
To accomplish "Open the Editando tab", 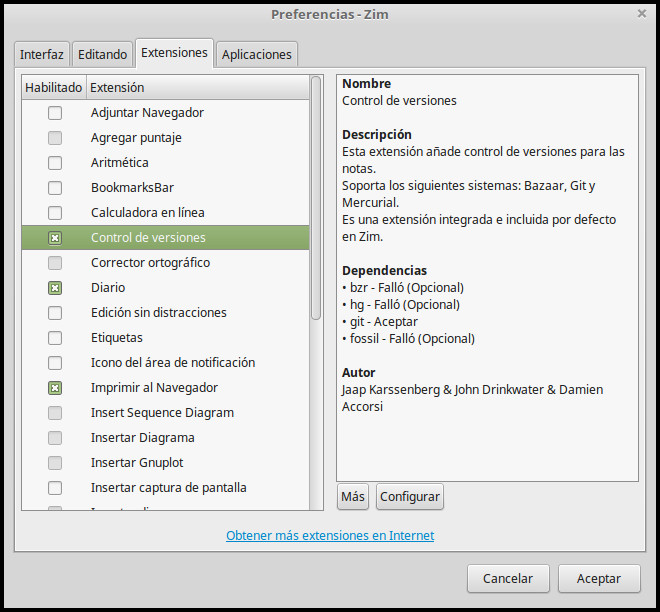I will point(102,54).
